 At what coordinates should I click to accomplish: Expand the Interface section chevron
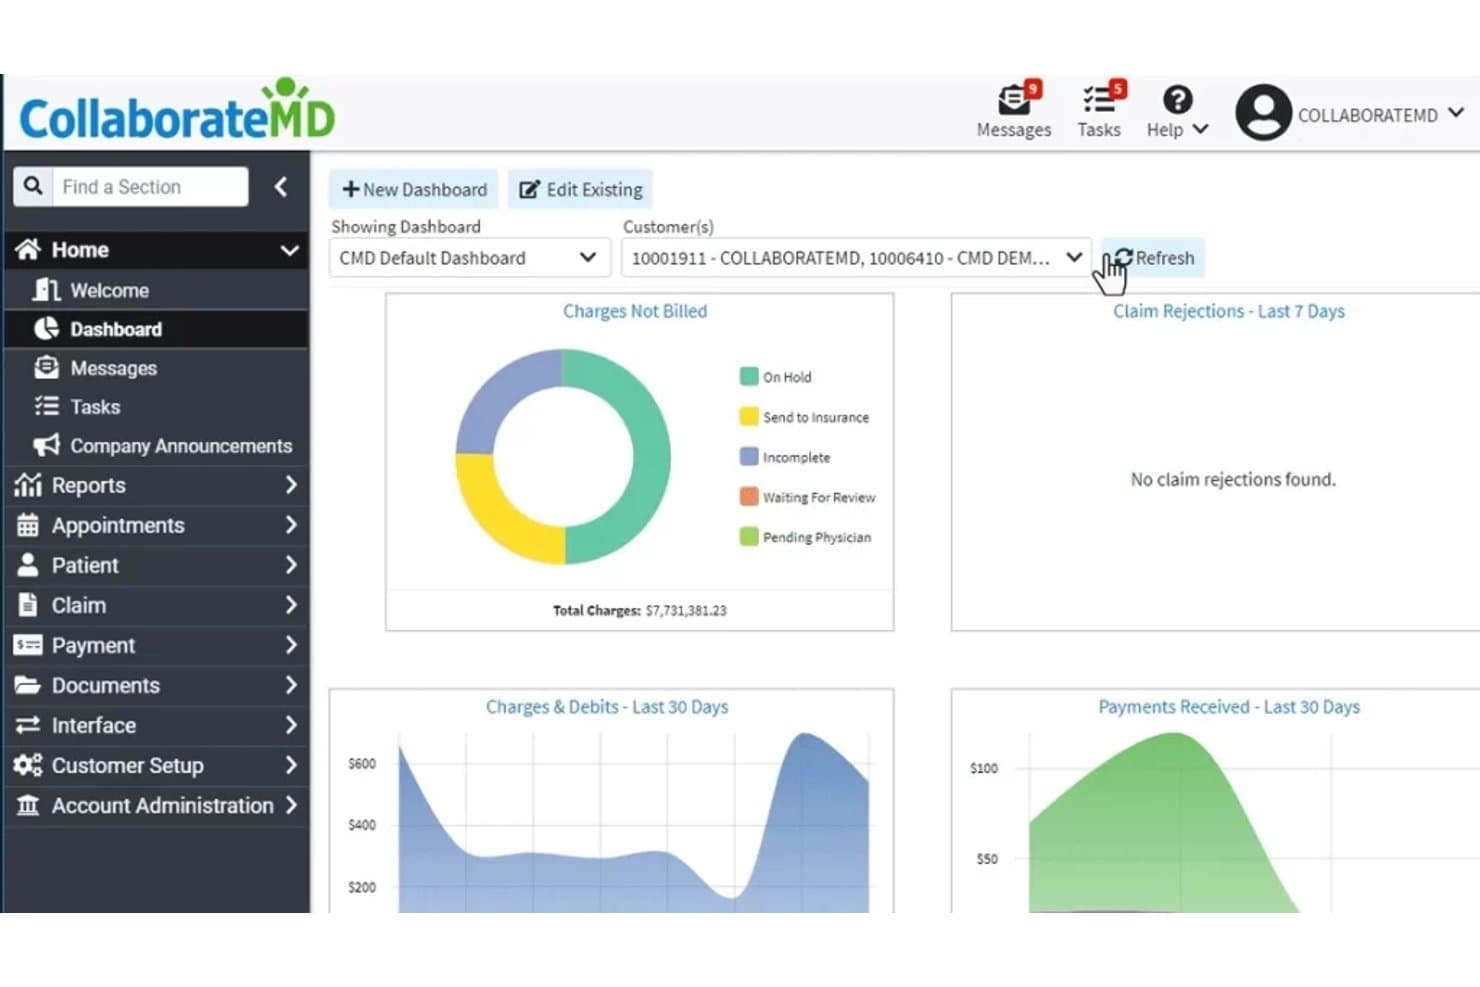[x=291, y=725]
